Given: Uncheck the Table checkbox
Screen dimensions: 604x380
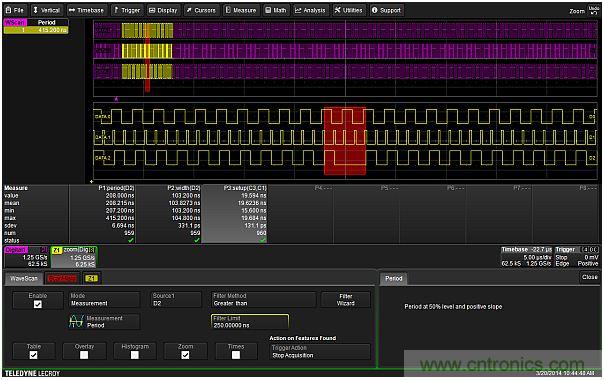Looking at the screenshot, I should (34, 355).
